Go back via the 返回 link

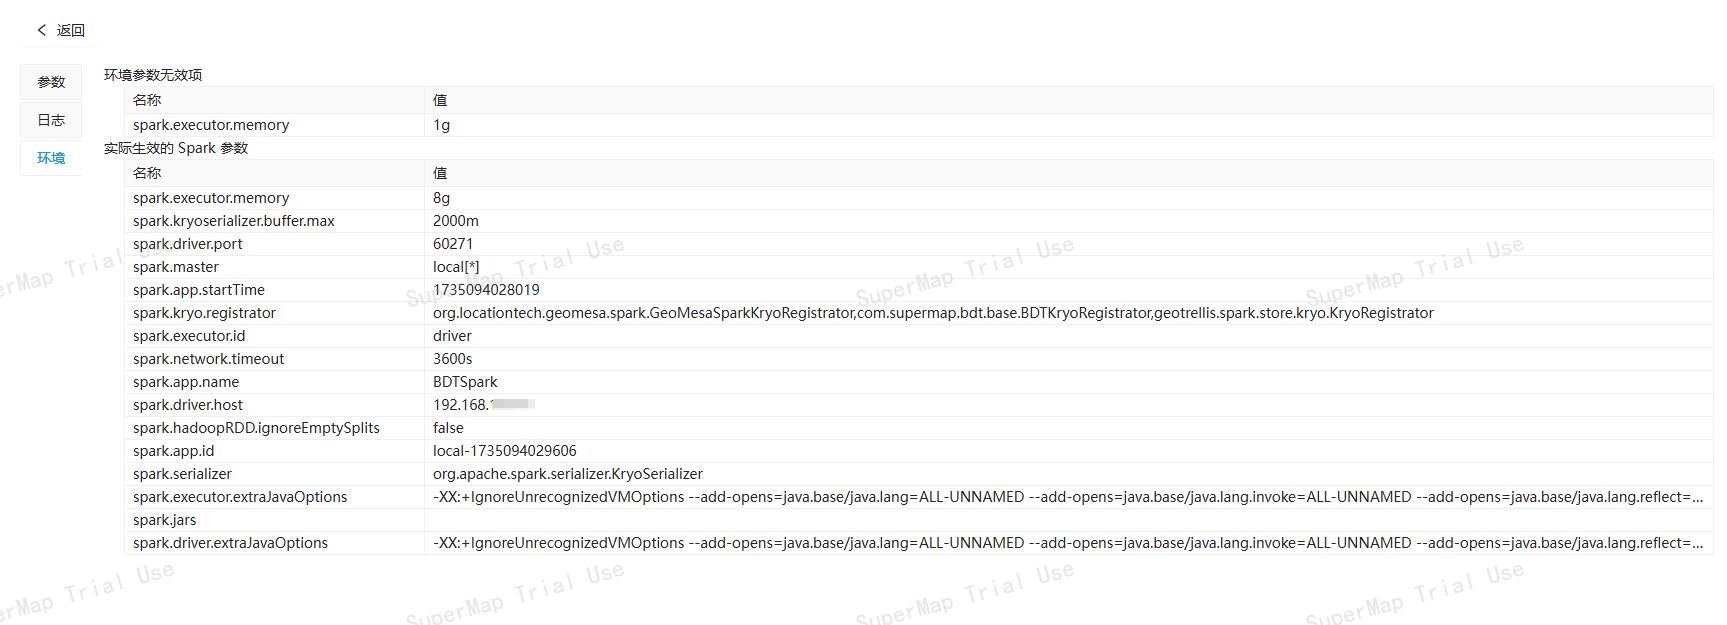point(71,30)
